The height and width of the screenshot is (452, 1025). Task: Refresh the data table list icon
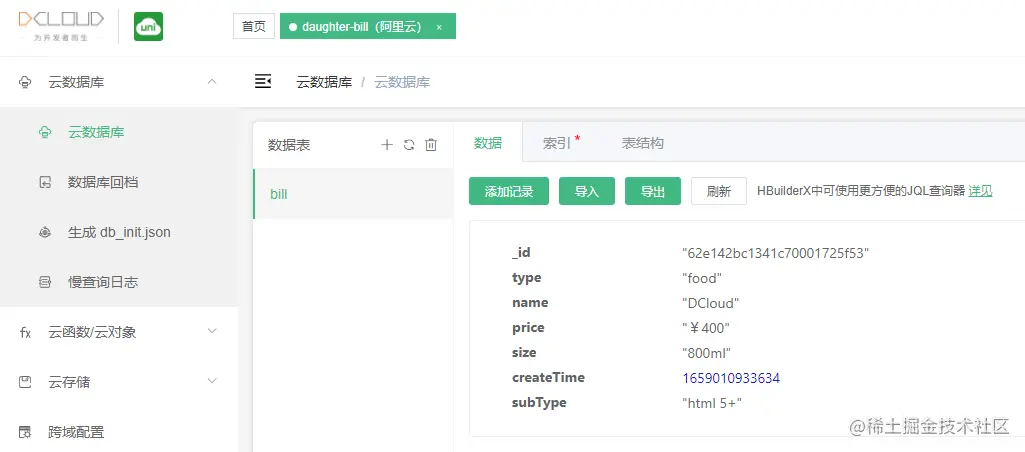click(x=409, y=145)
